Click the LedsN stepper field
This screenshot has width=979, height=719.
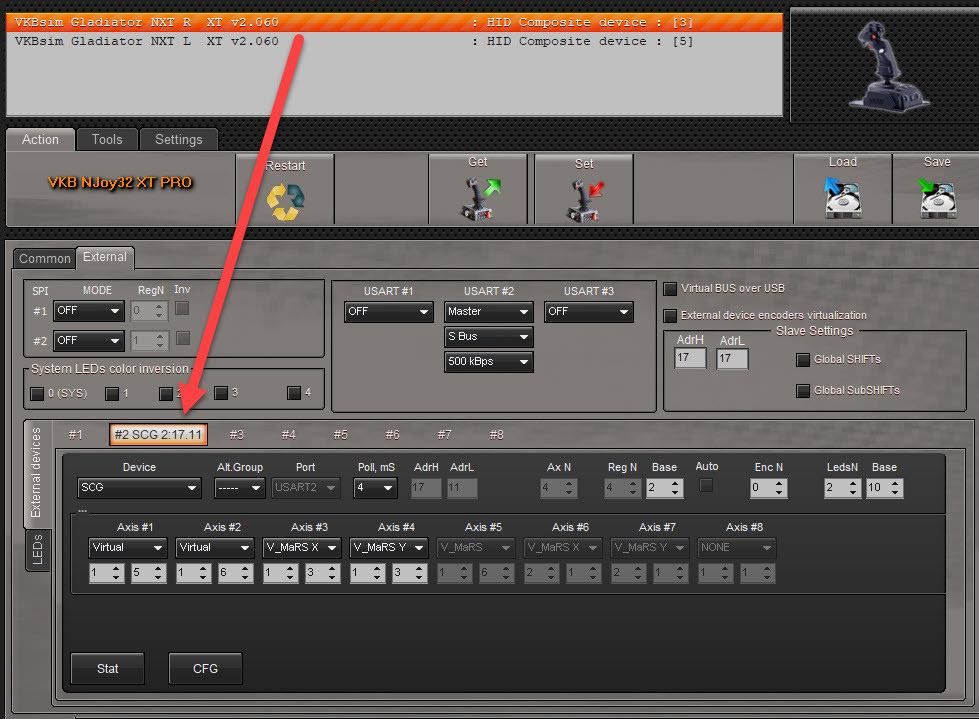click(x=842, y=487)
